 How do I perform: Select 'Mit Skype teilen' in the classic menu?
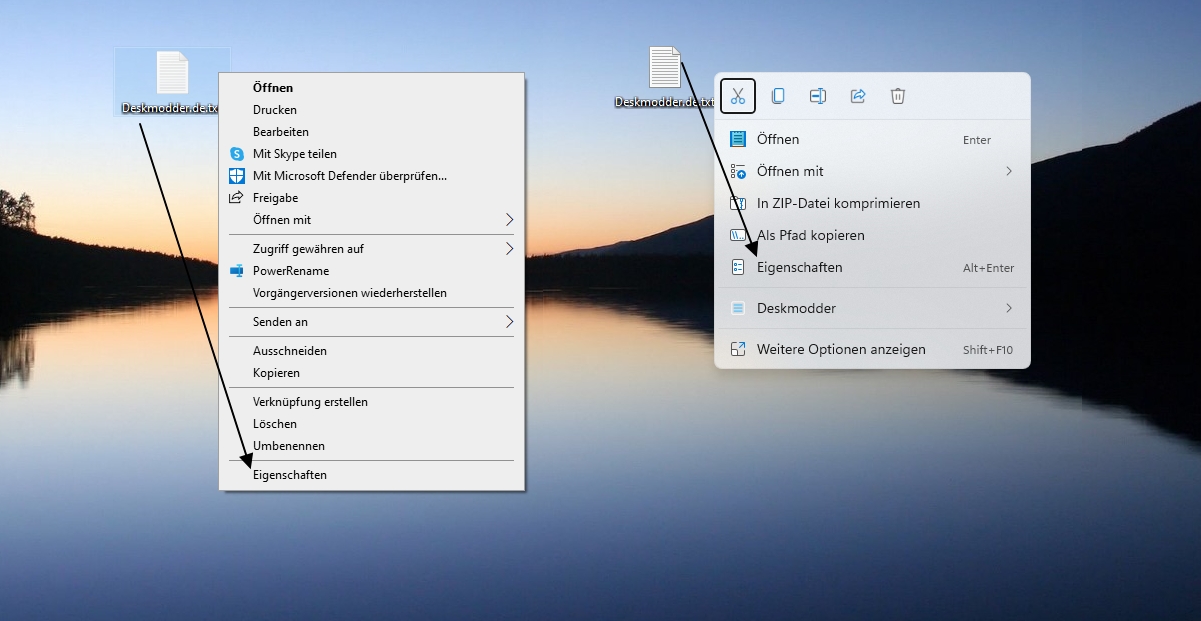click(294, 154)
